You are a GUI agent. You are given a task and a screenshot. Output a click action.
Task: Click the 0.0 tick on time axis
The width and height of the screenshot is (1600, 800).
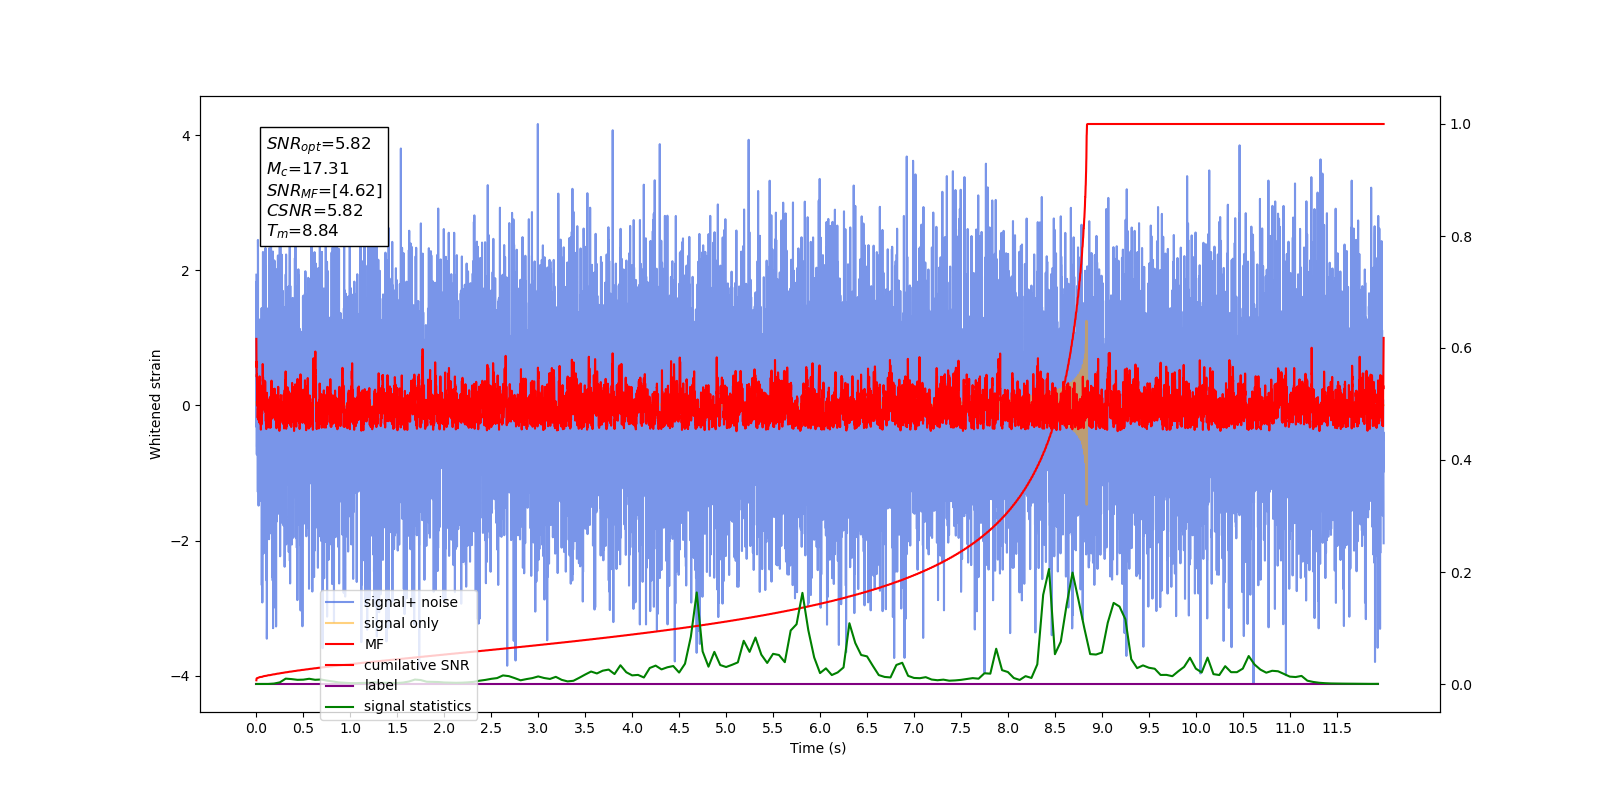tap(256, 729)
